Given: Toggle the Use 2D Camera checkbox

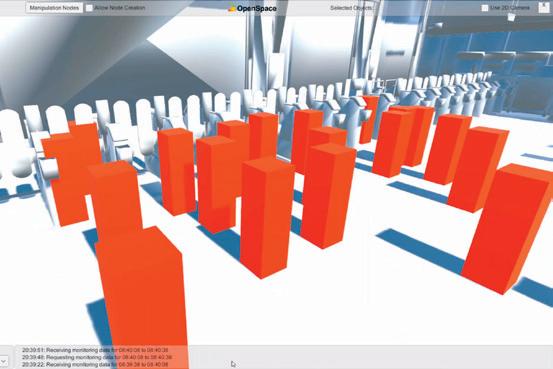Looking at the screenshot, I should (485, 8).
